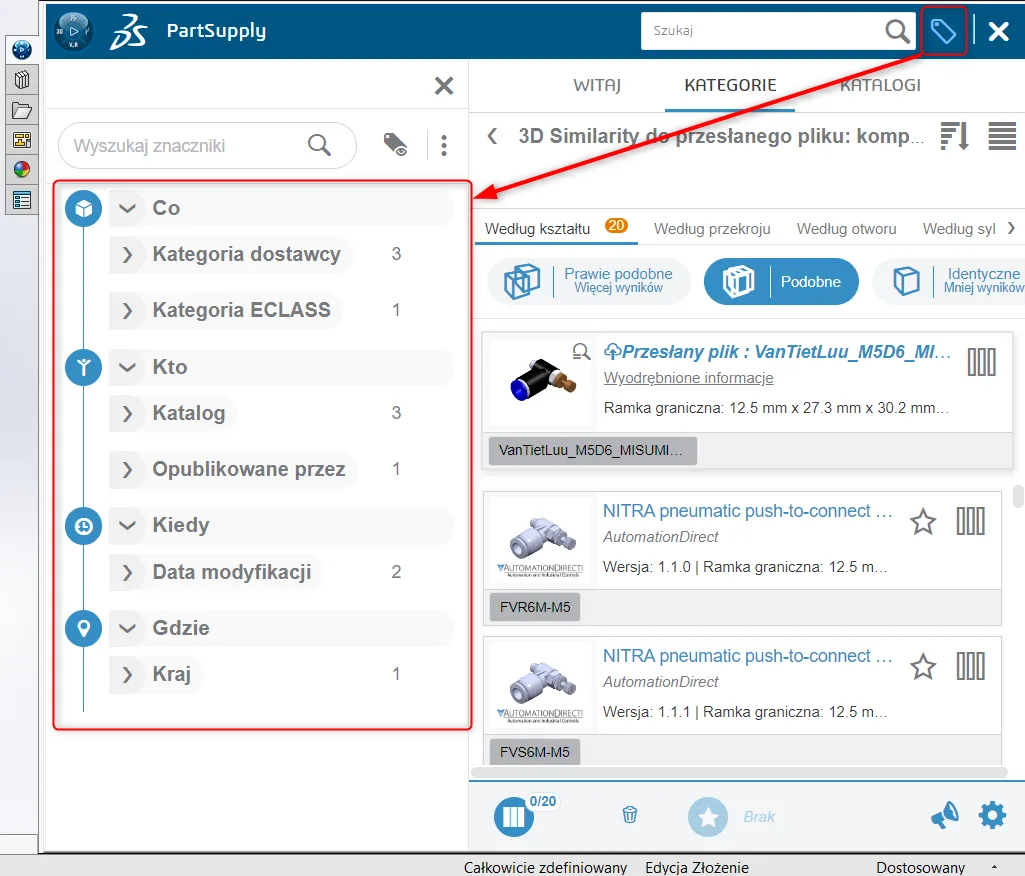Open the left sidebar folder icon

click(x=22, y=110)
